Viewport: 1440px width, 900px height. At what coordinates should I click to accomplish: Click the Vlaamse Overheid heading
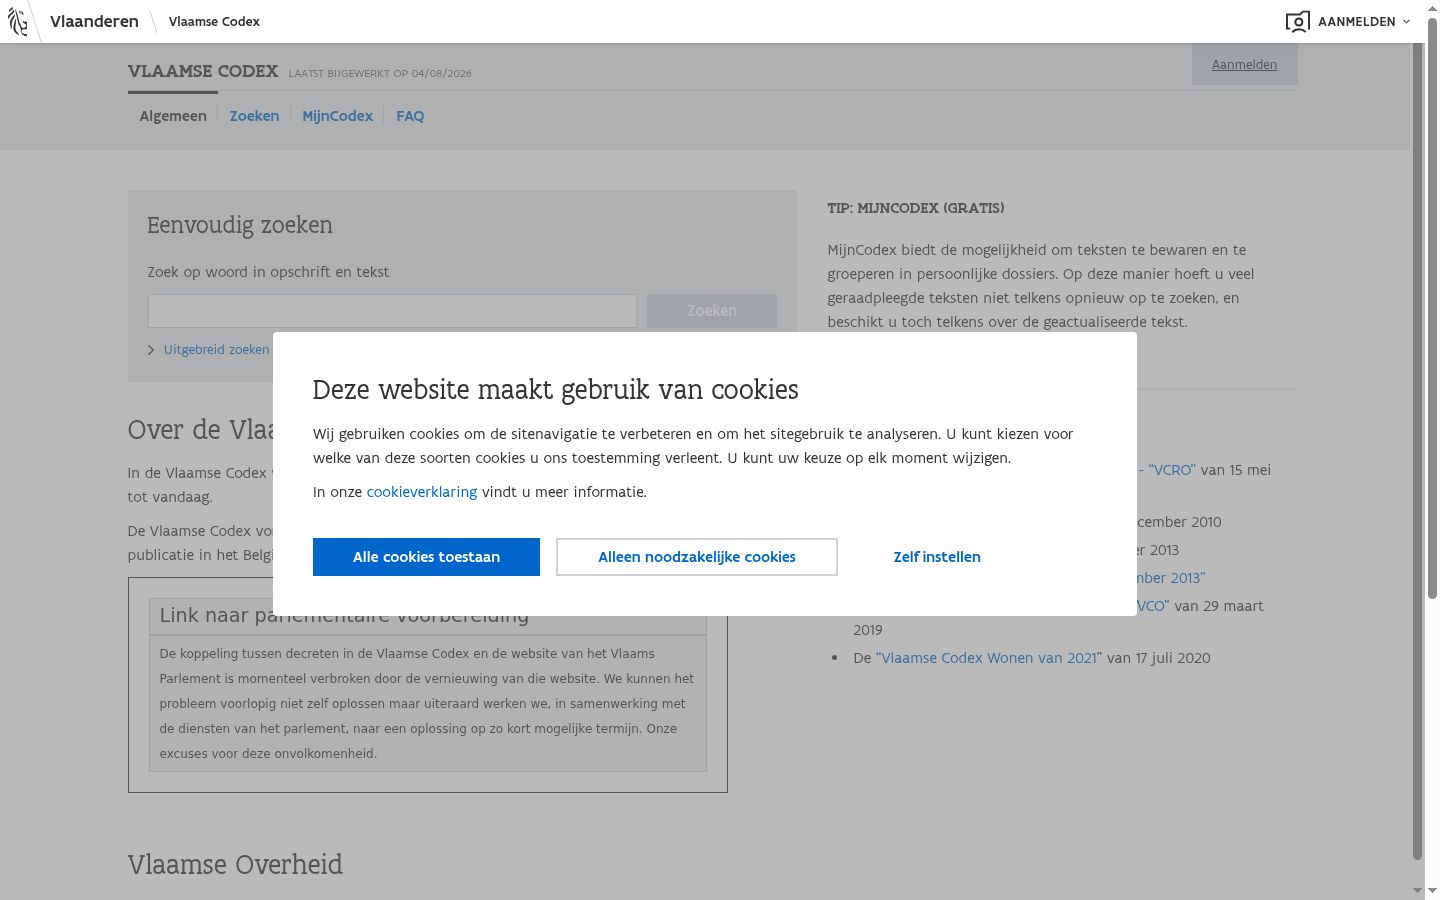point(235,865)
